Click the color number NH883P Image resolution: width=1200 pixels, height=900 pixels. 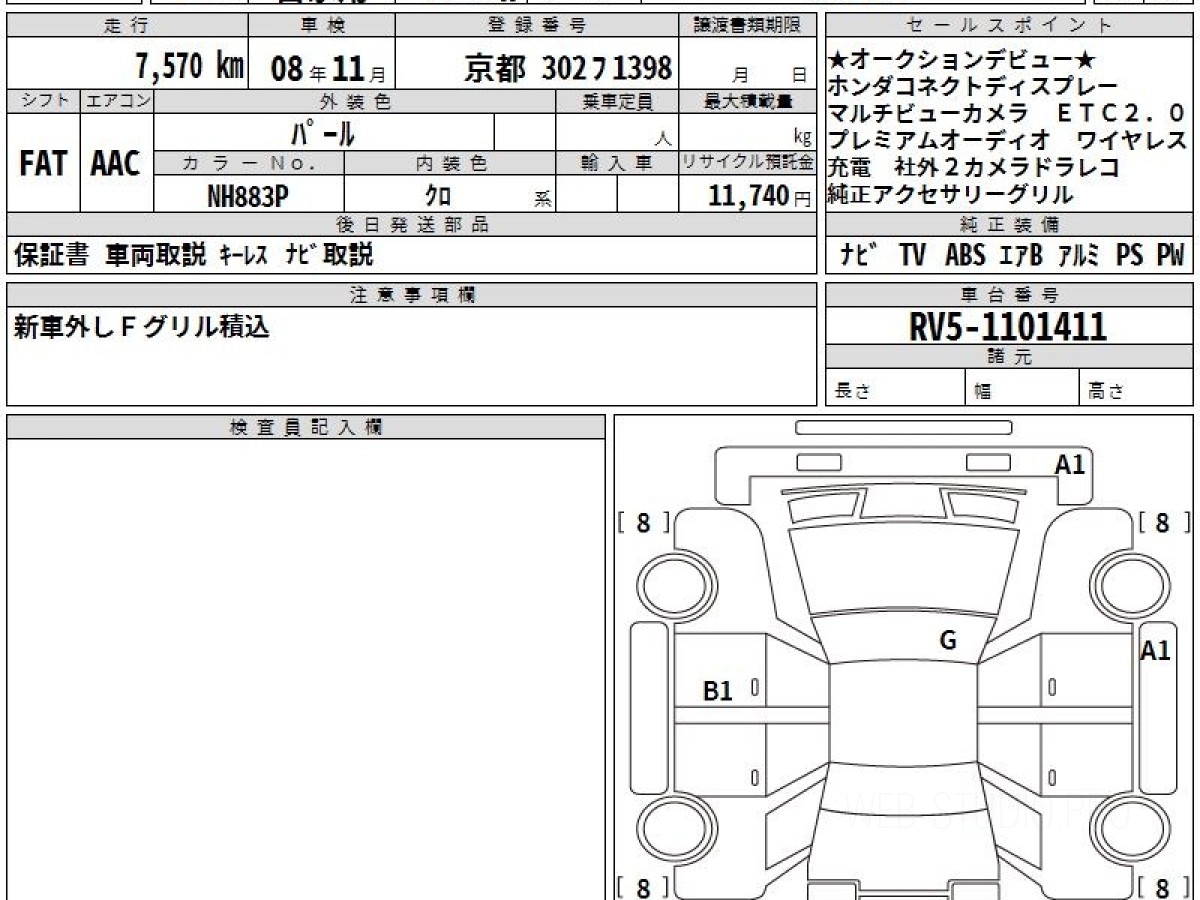click(x=248, y=197)
